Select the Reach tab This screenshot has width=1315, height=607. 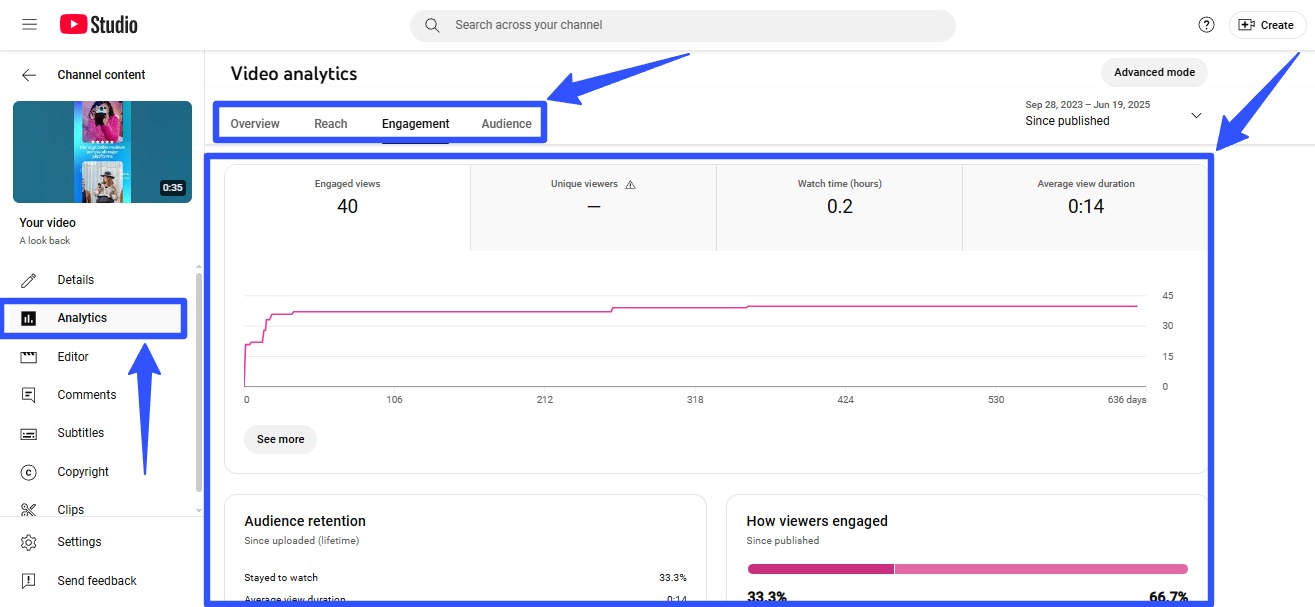[330, 123]
